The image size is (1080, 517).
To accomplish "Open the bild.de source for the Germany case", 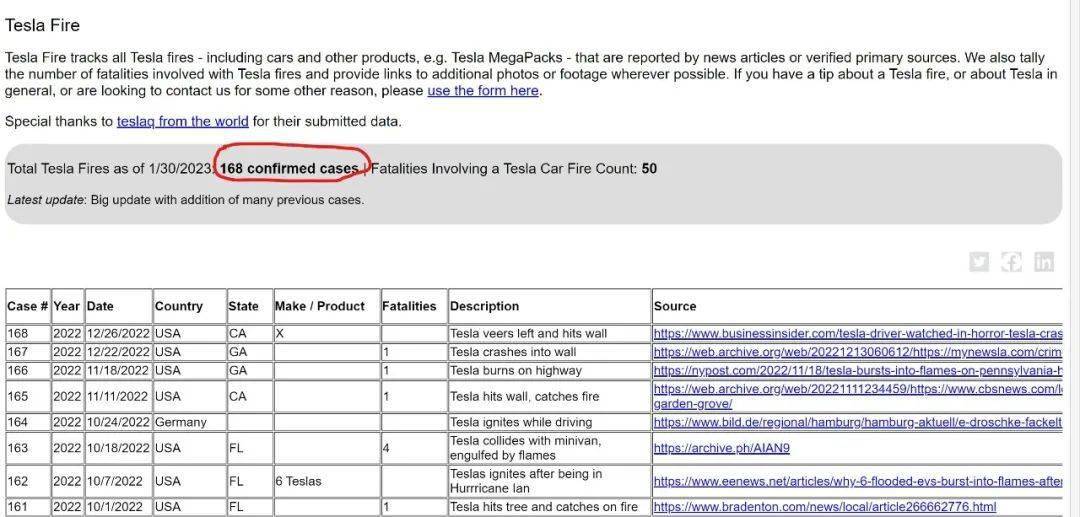I will pyautogui.click(x=857, y=422).
